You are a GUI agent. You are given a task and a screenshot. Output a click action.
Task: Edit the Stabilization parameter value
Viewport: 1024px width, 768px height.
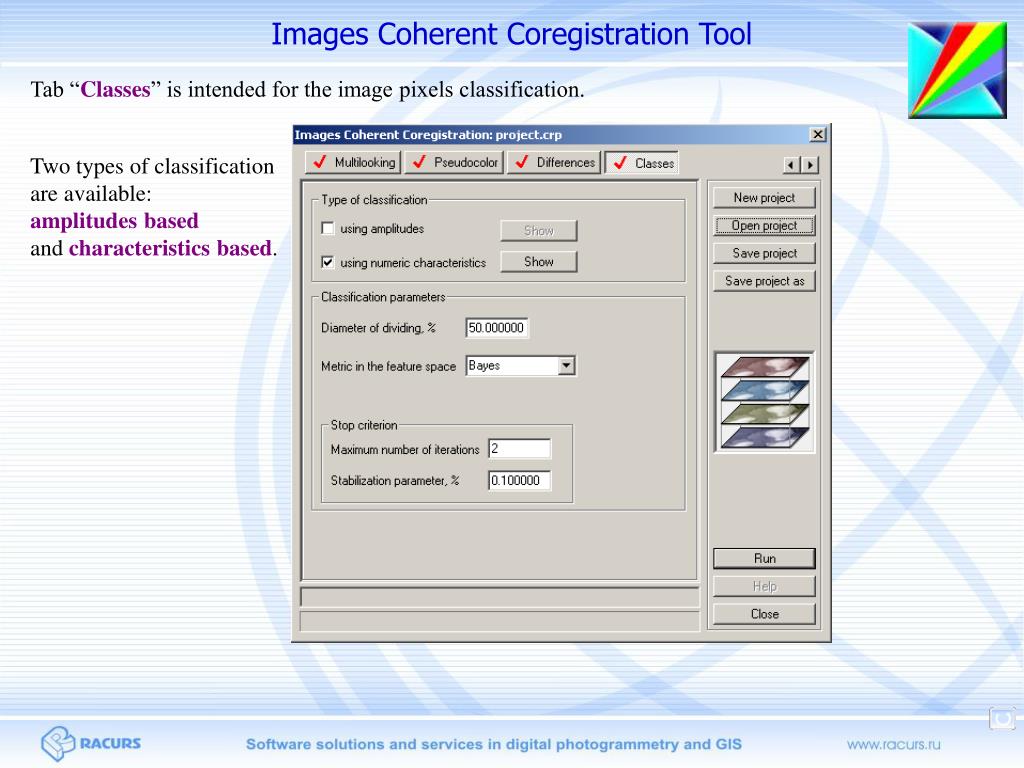pos(519,481)
